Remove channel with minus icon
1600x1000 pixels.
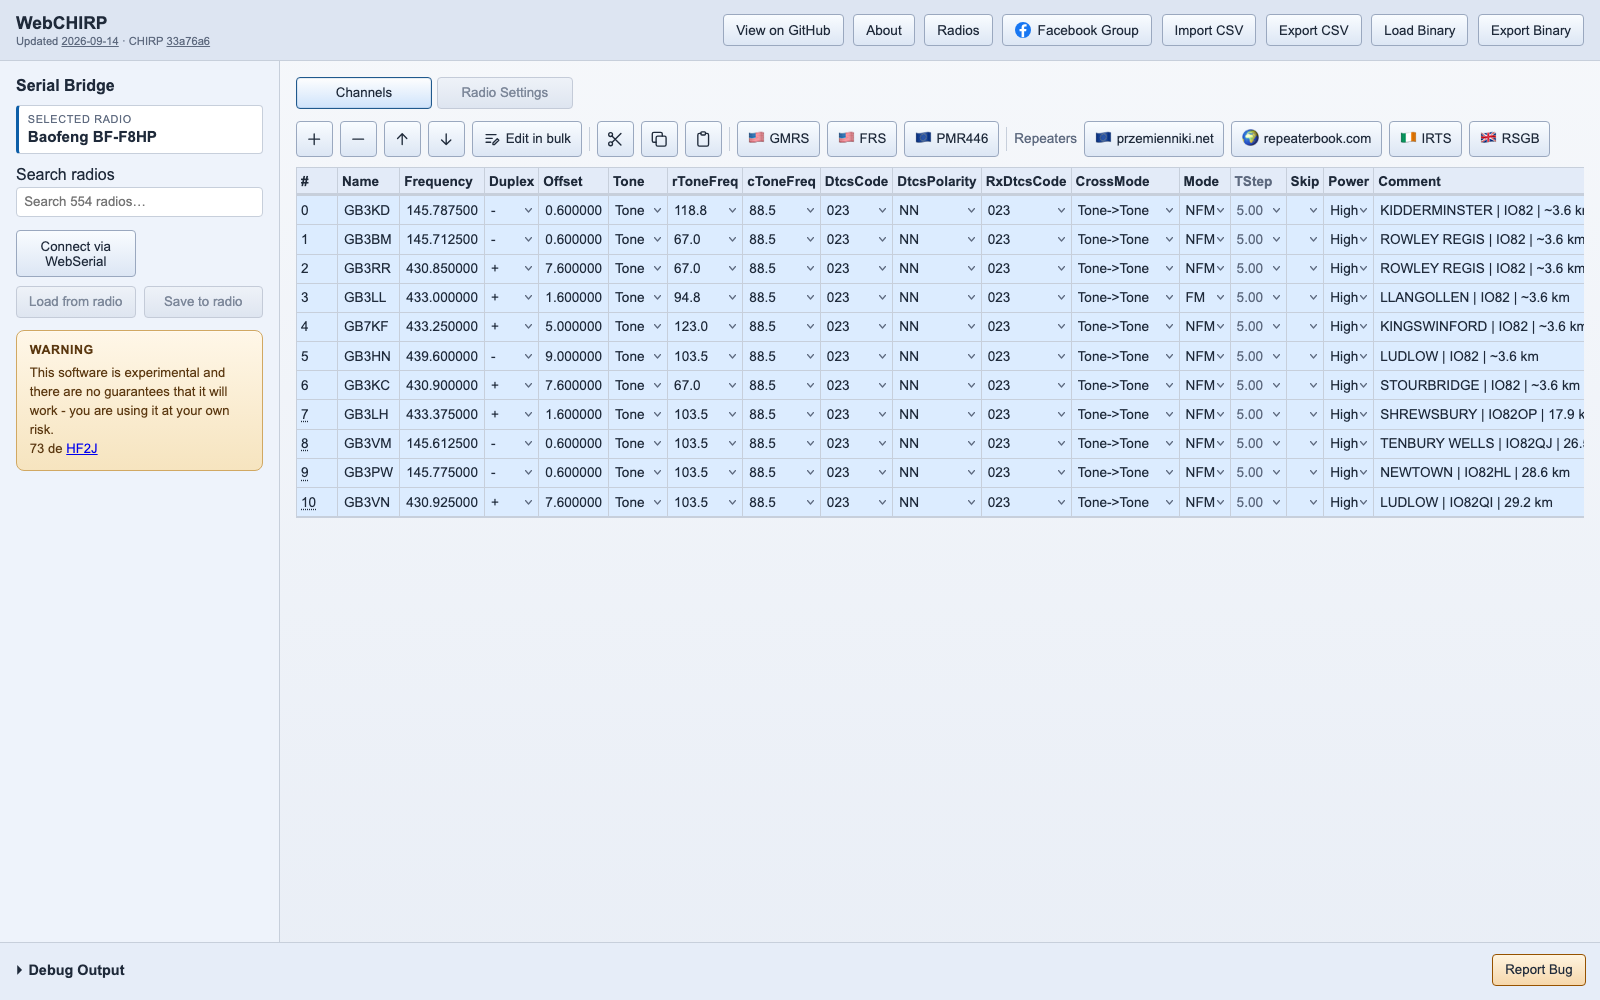click(x=358, y=139)
